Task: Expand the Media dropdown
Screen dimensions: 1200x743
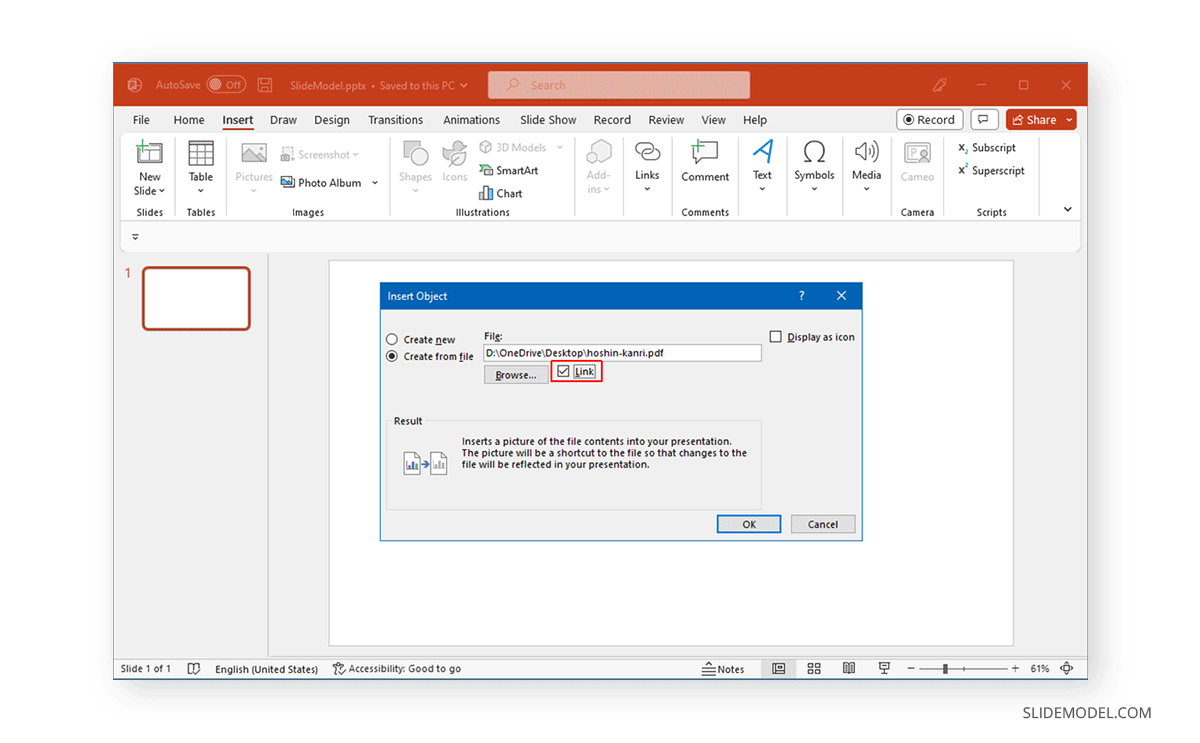Action: tap(866, 188)
